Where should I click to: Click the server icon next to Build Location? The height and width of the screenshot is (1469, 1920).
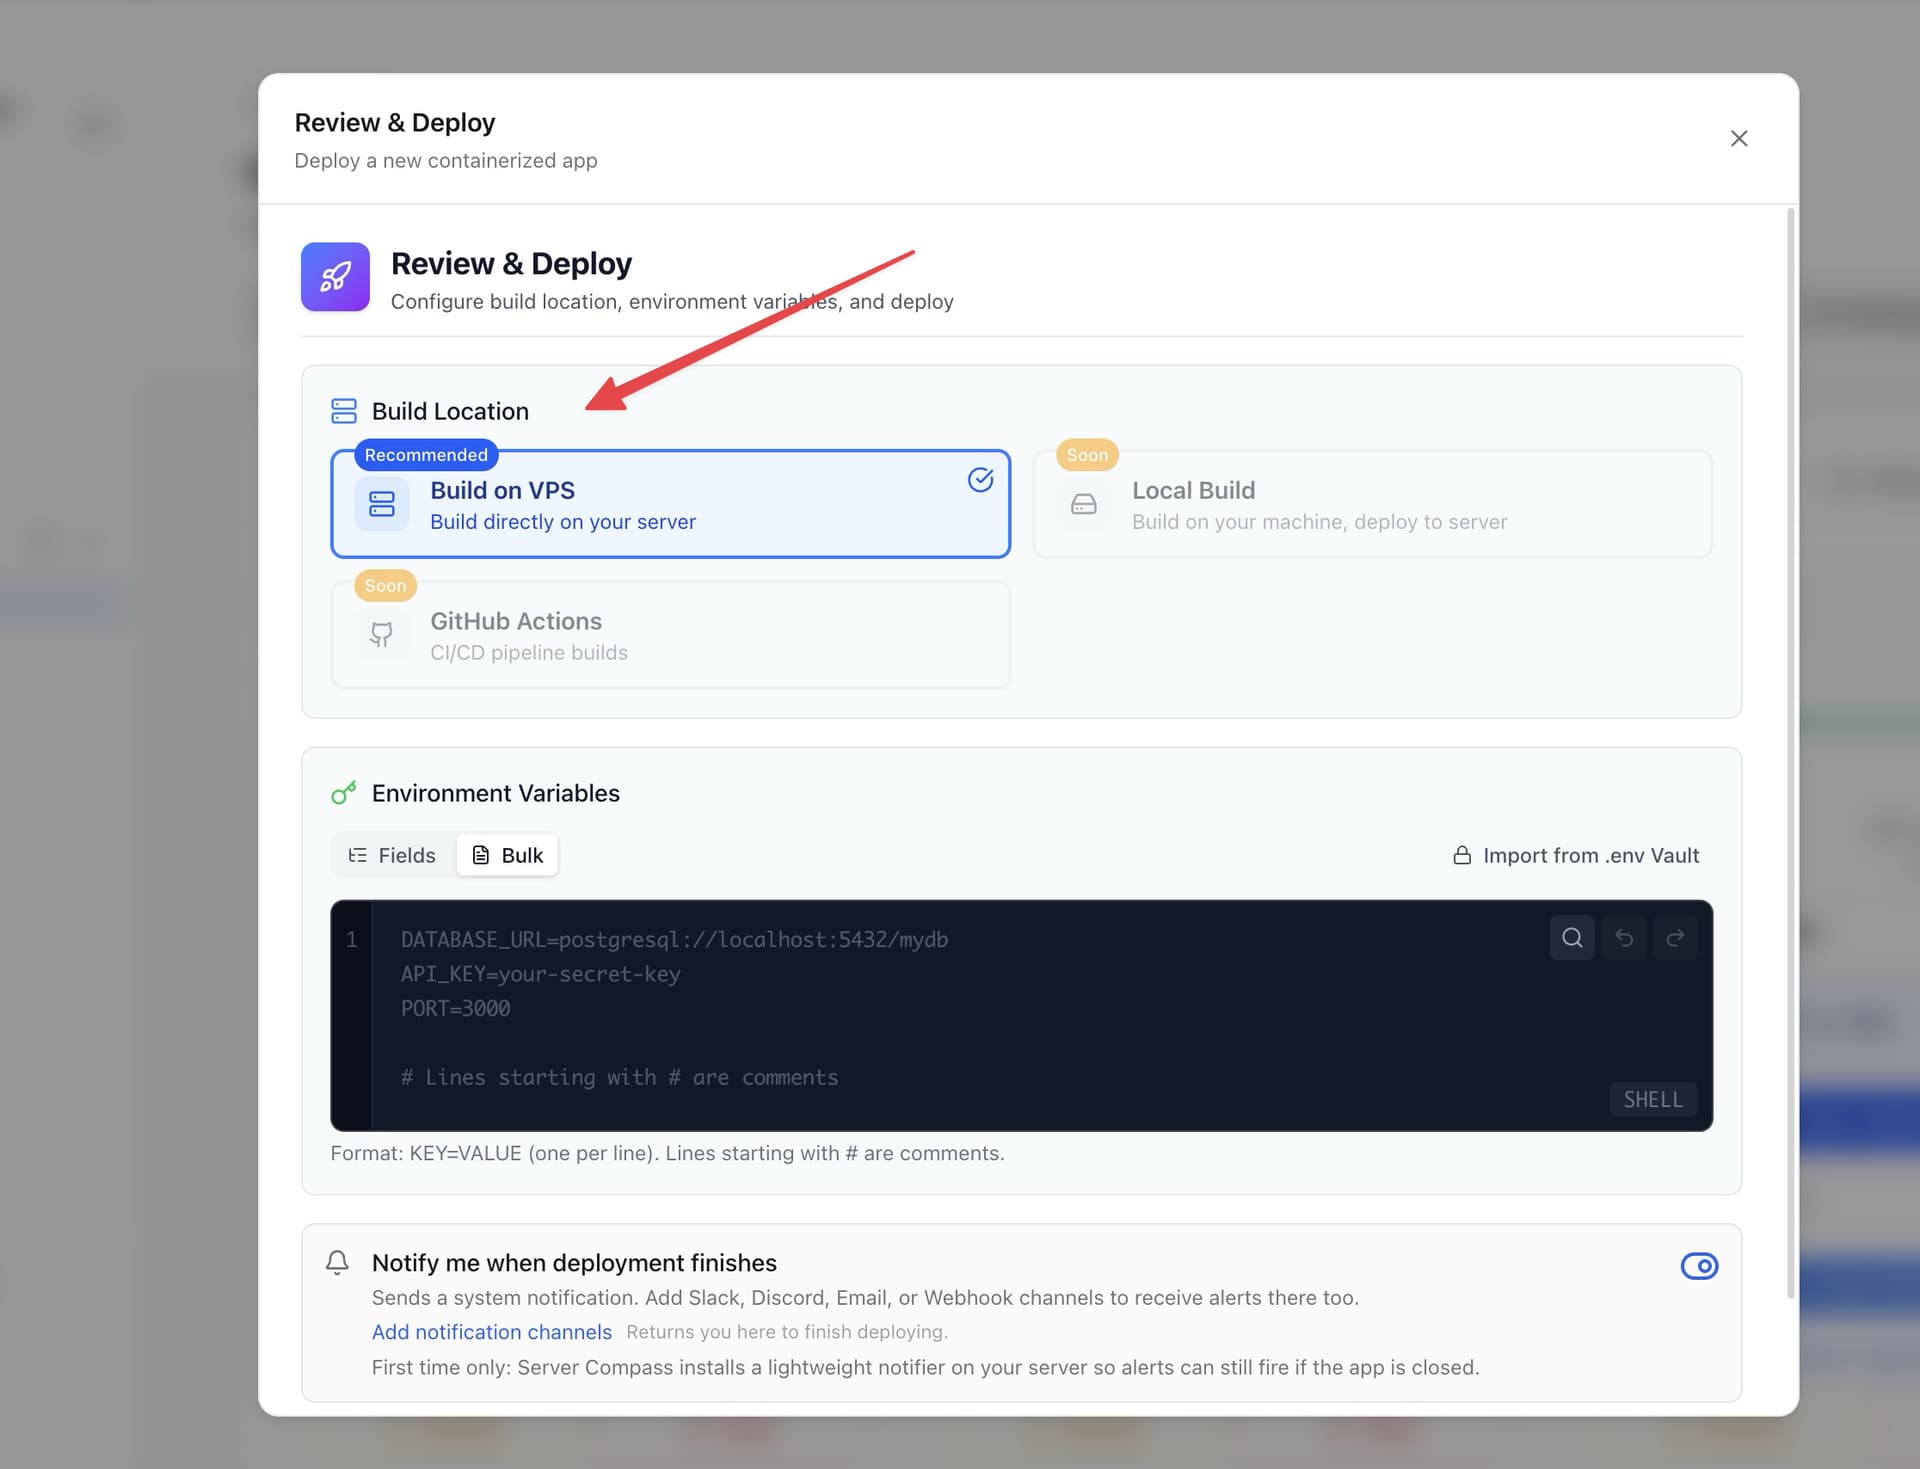(344, 410)
